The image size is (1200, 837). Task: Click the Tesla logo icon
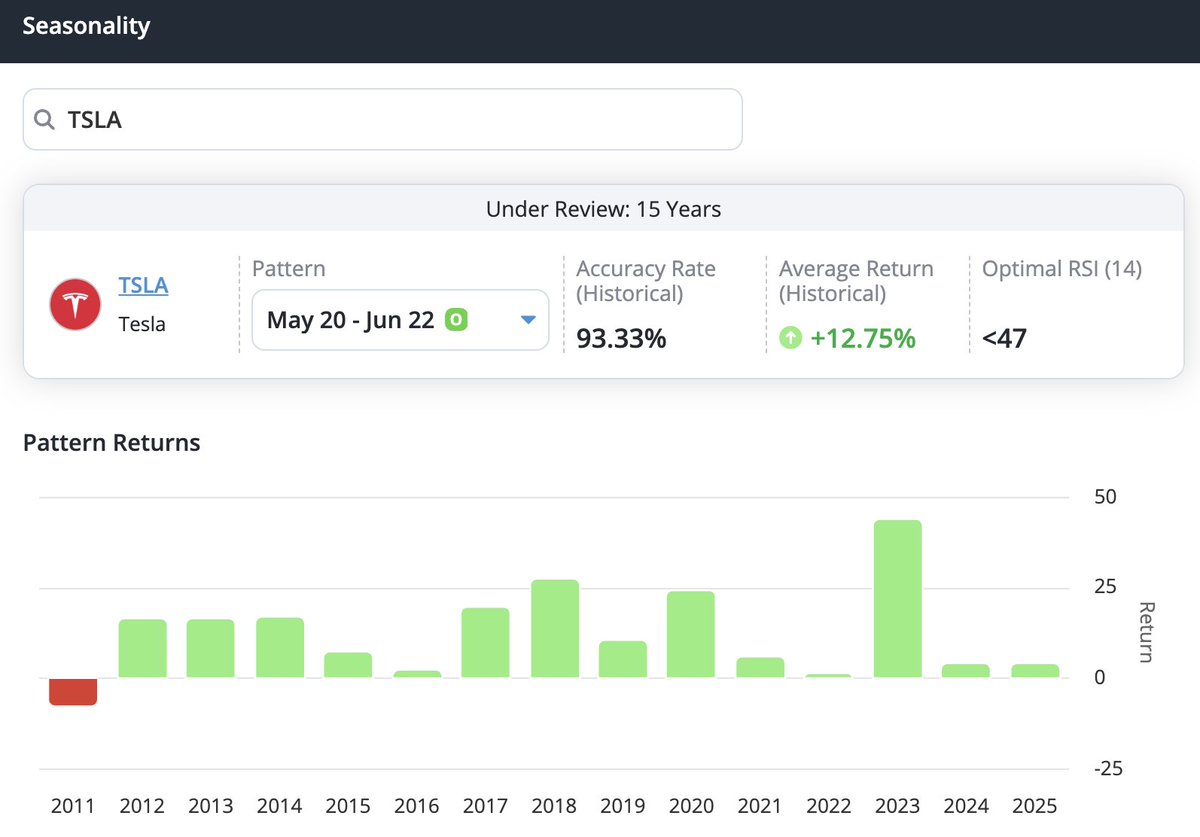tap(76, 305)
